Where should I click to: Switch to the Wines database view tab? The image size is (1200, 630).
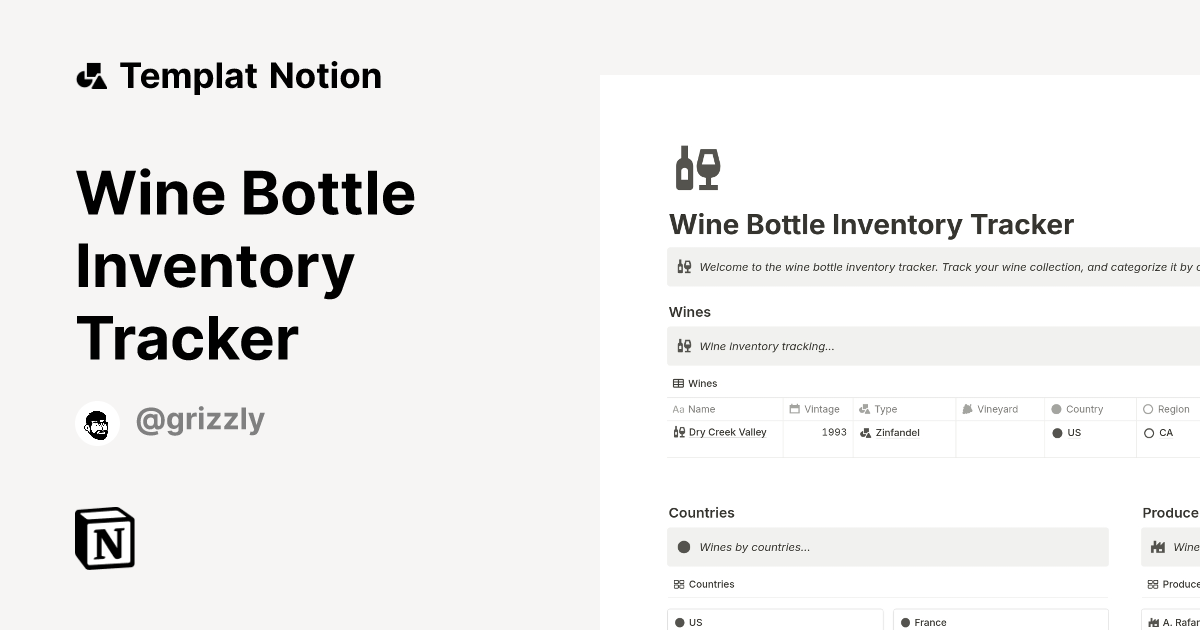click(694, 383)
